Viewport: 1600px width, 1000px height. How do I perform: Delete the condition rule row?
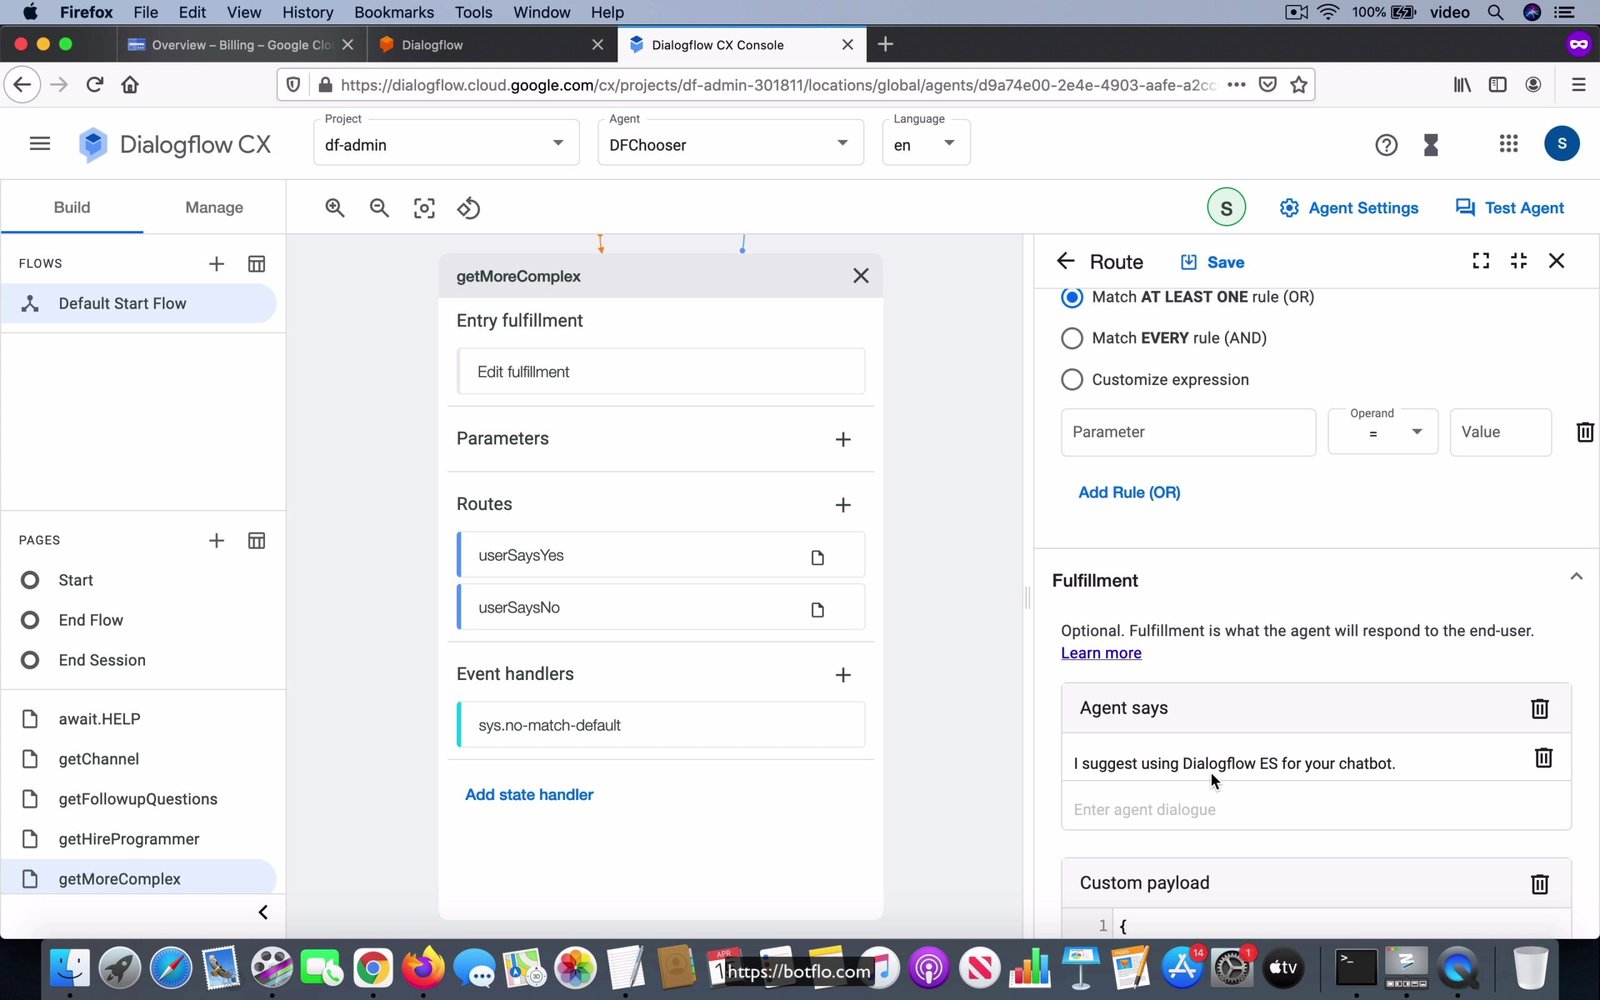[x=1585, y=432]
